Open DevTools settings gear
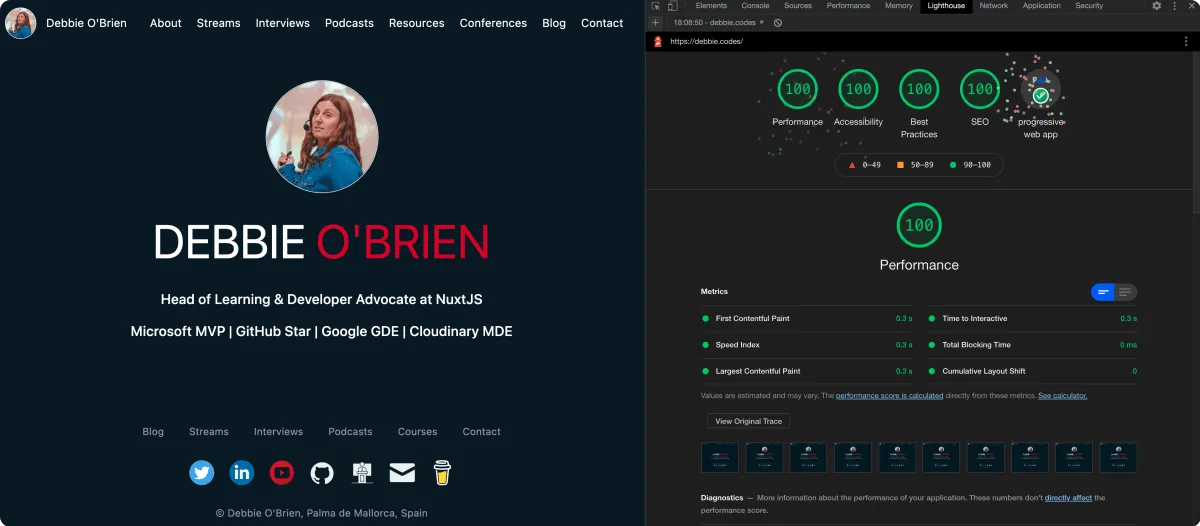 click(x=1157, y=6)
